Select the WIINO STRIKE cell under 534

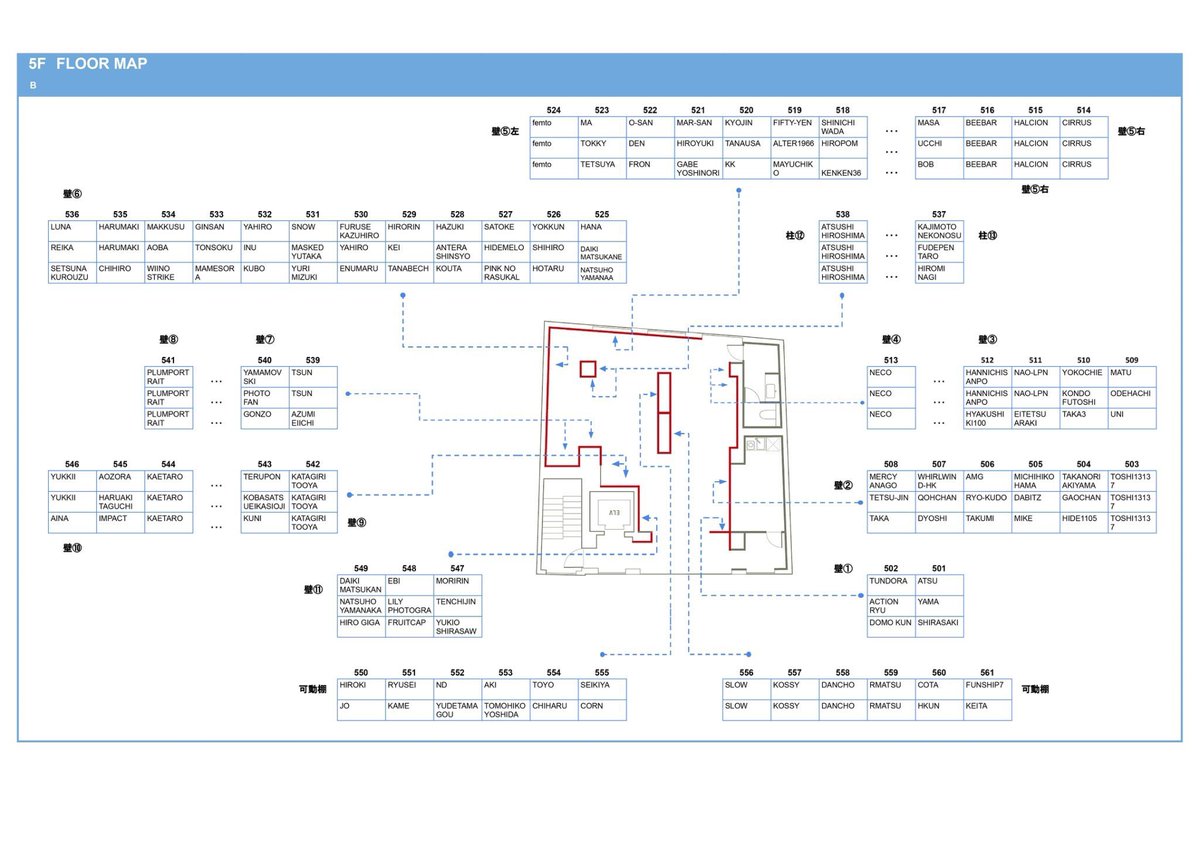pos(169,273)
